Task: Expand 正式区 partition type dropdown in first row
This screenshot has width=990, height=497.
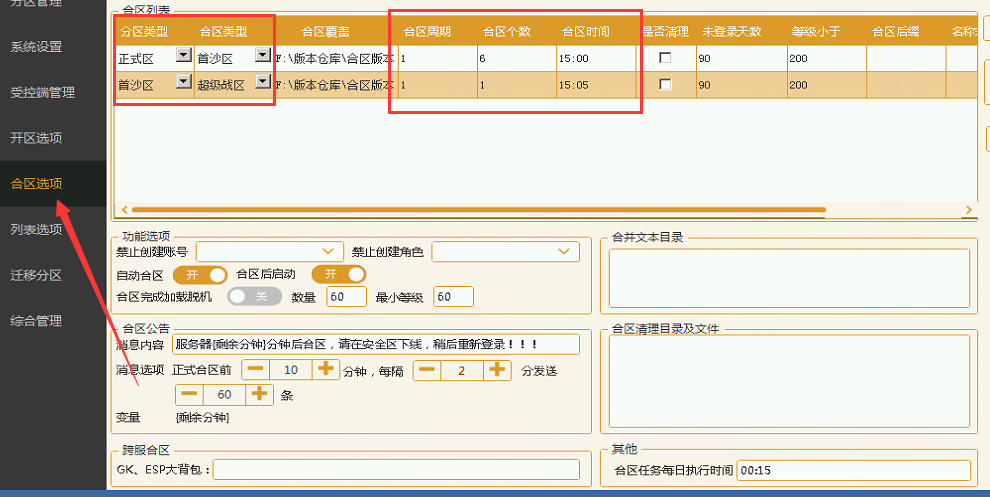Action: (x=184, y=56)
